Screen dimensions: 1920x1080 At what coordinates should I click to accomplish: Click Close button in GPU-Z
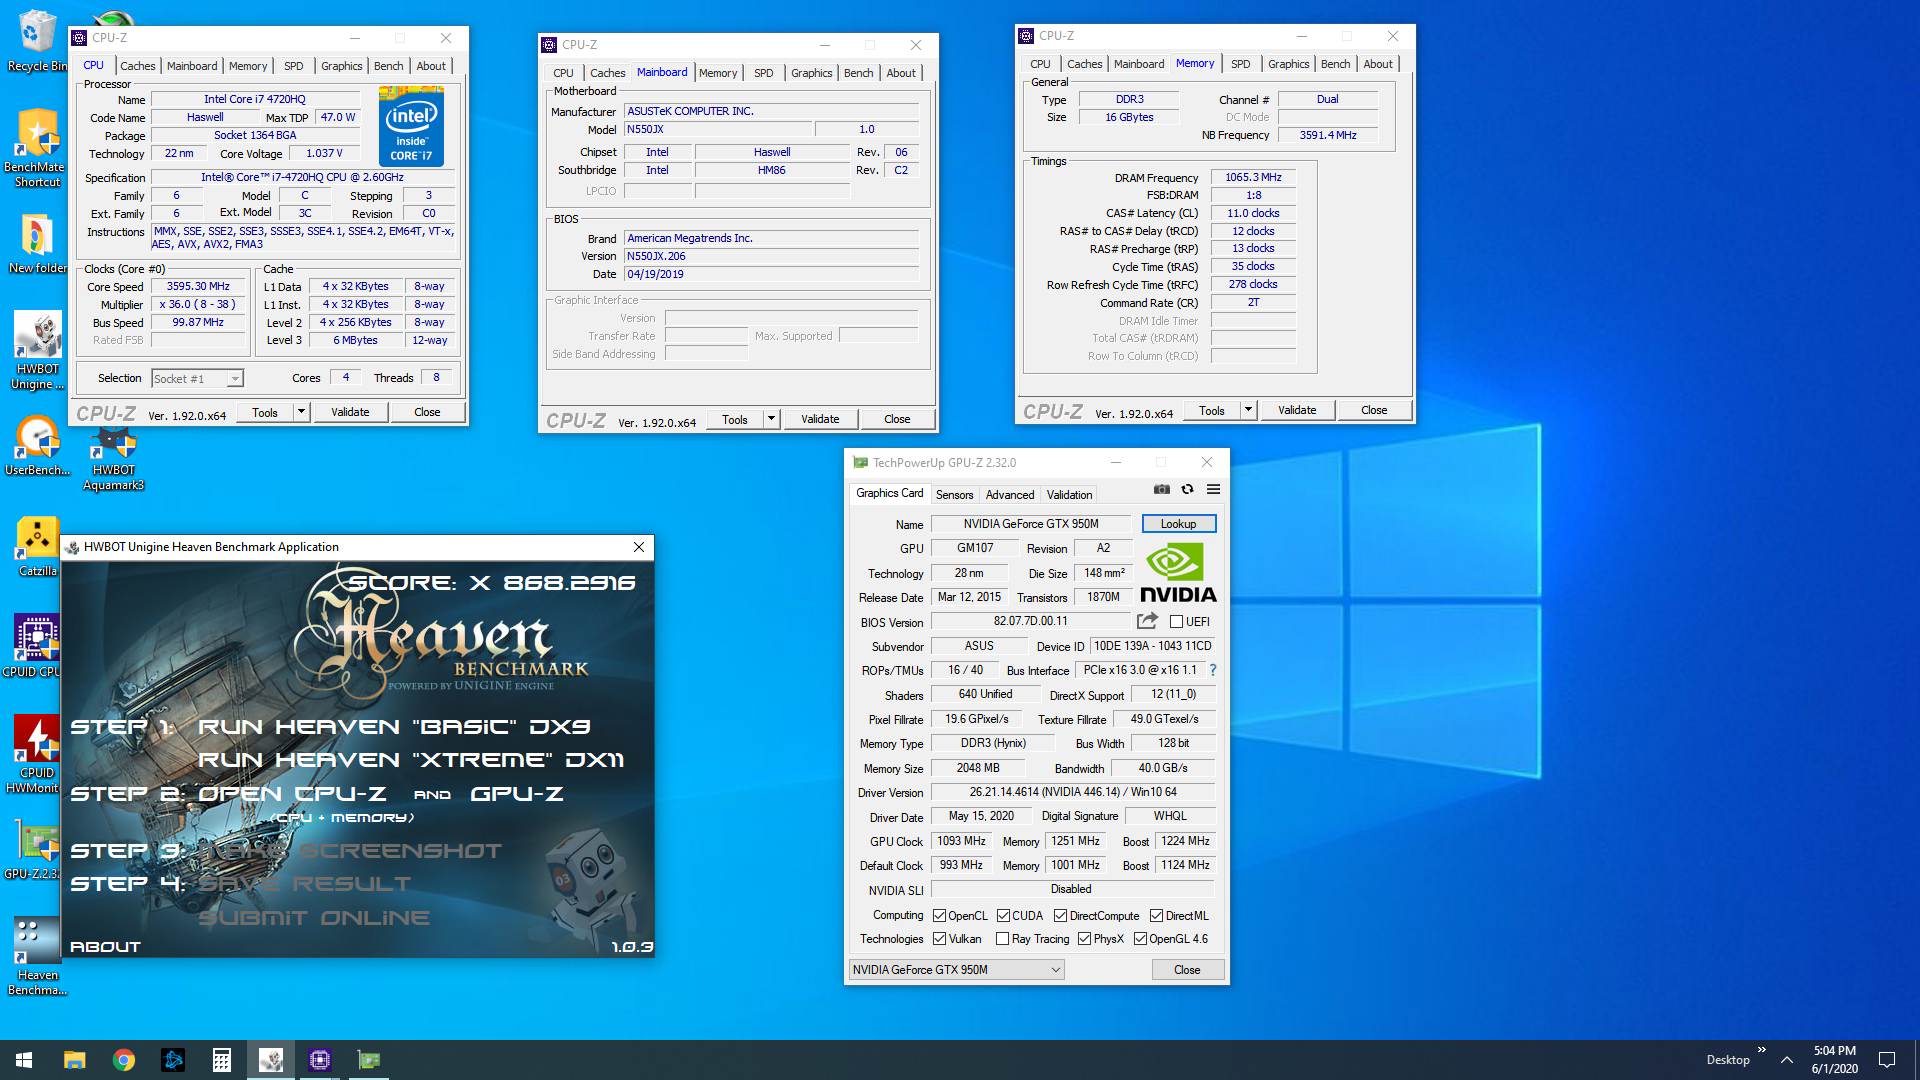point(1187,970)
